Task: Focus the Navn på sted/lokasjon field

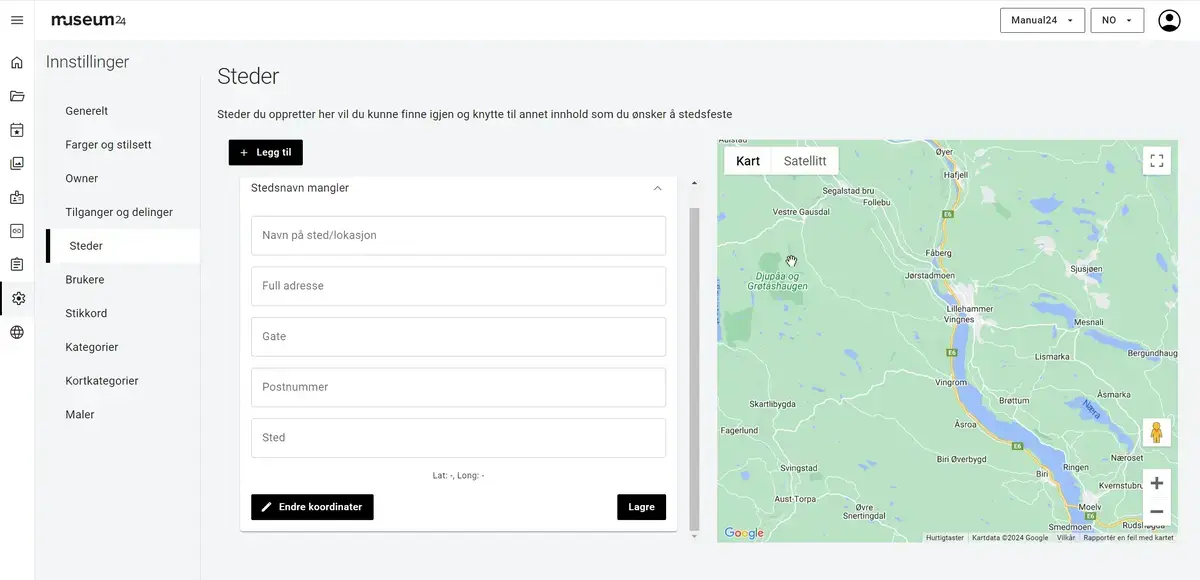Action: (x=458, y=235)
